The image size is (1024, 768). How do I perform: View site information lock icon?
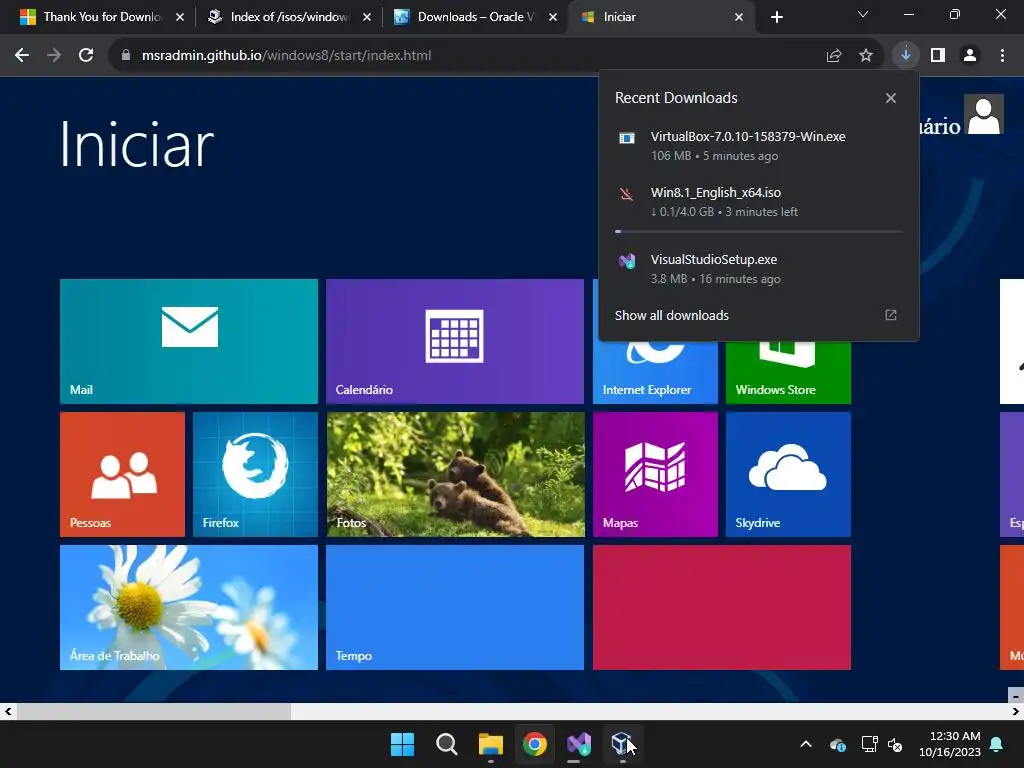coord(126,56)
